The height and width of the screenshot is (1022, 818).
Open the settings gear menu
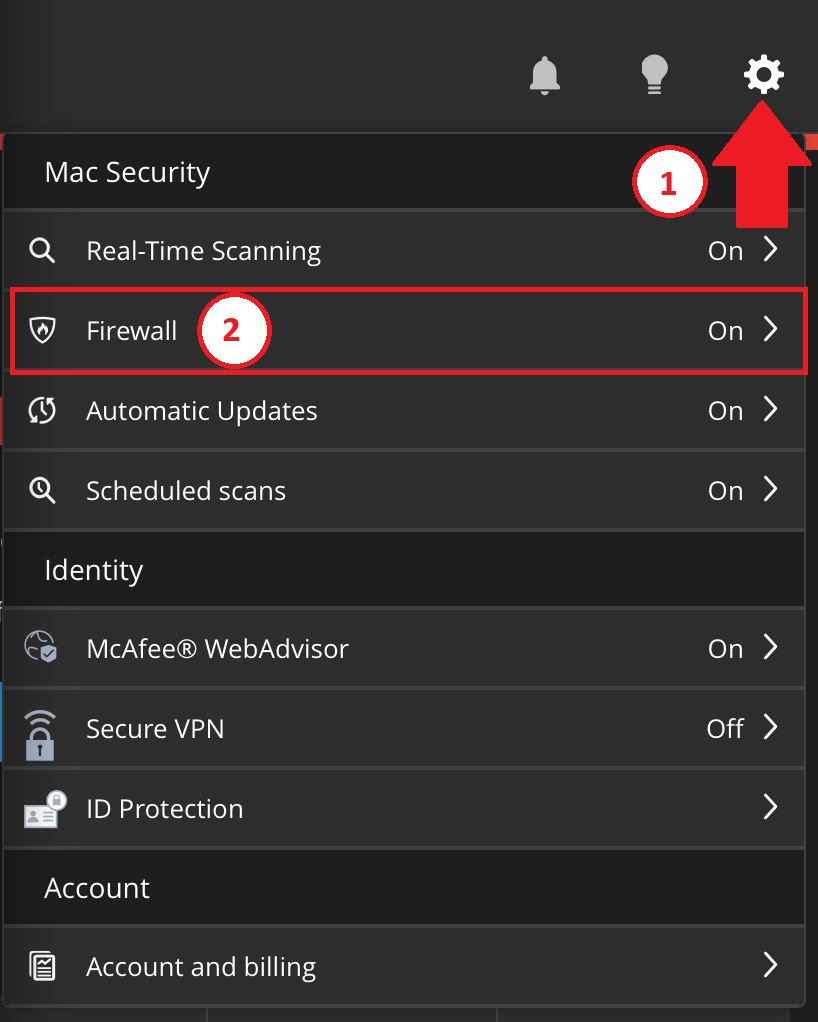pos(764,74)
